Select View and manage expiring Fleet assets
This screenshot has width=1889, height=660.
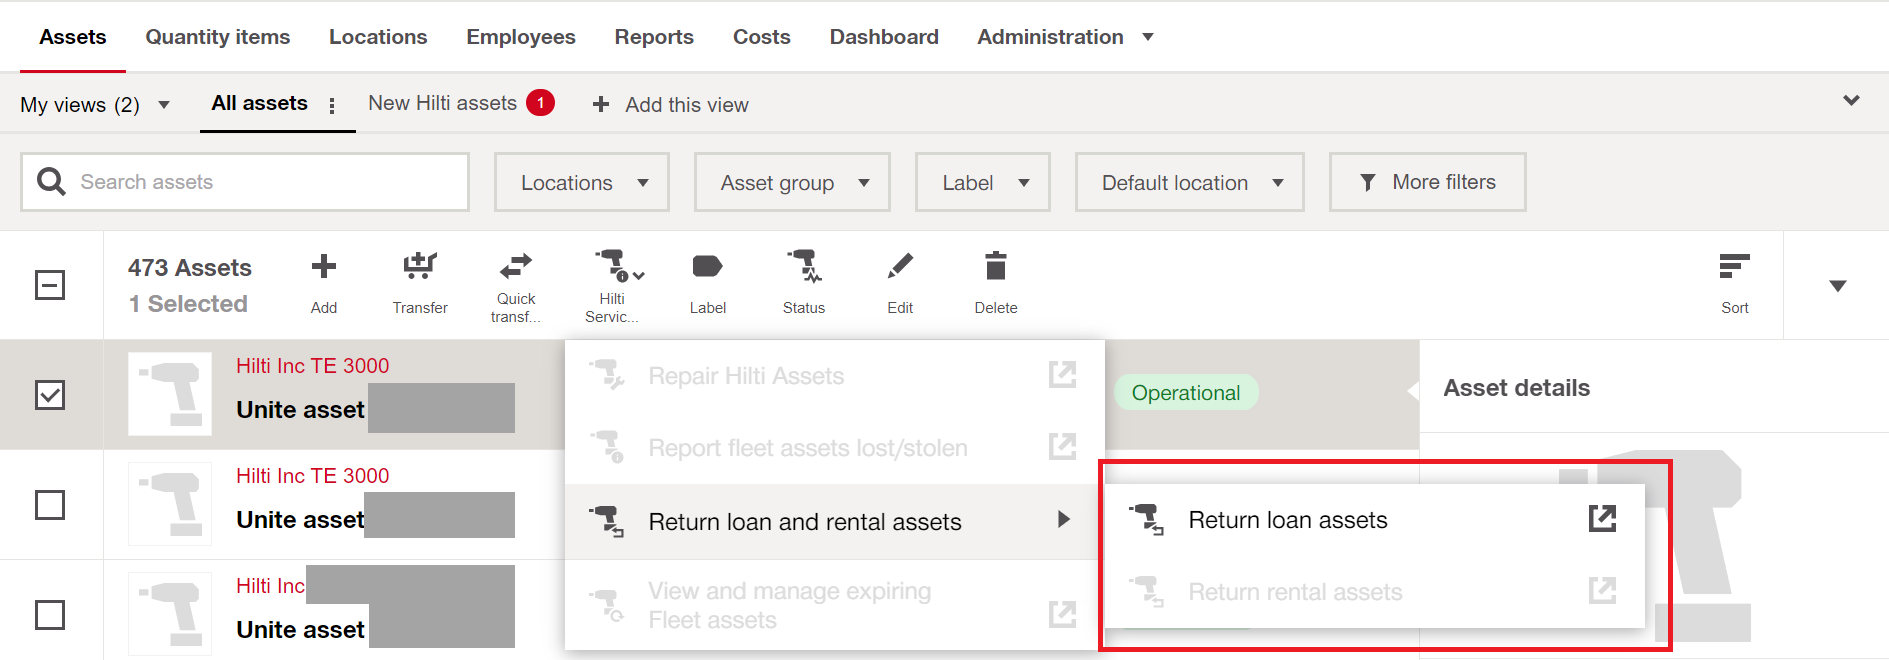pos(835,606)
